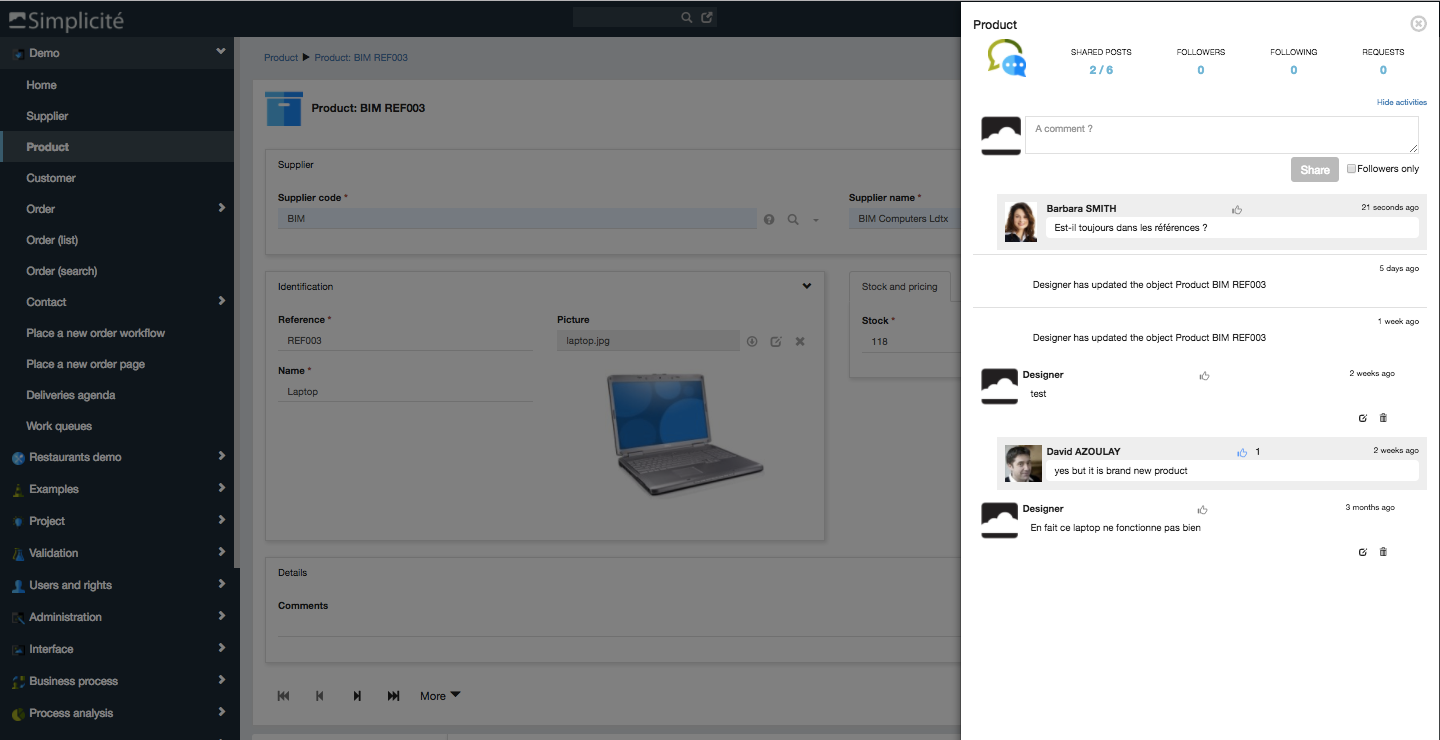
Task: Open Work queues menu item
Action: click(x=59, y=426)
